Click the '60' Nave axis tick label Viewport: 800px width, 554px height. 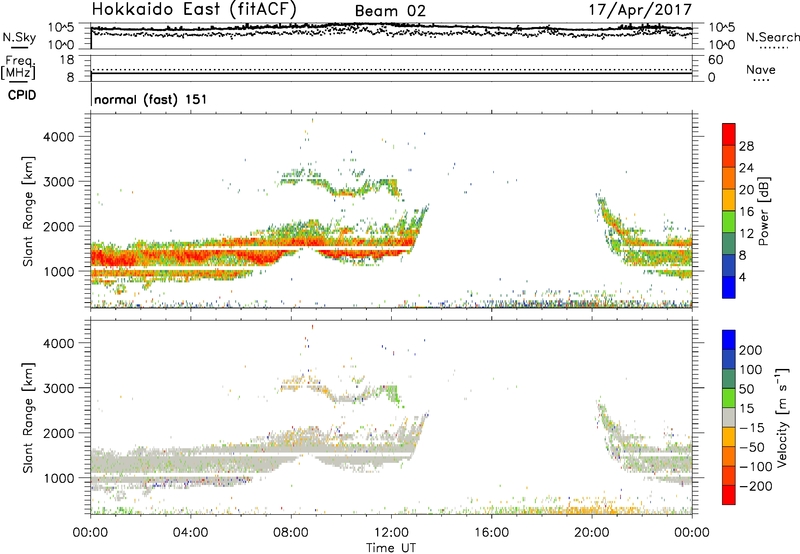(716, 60)
